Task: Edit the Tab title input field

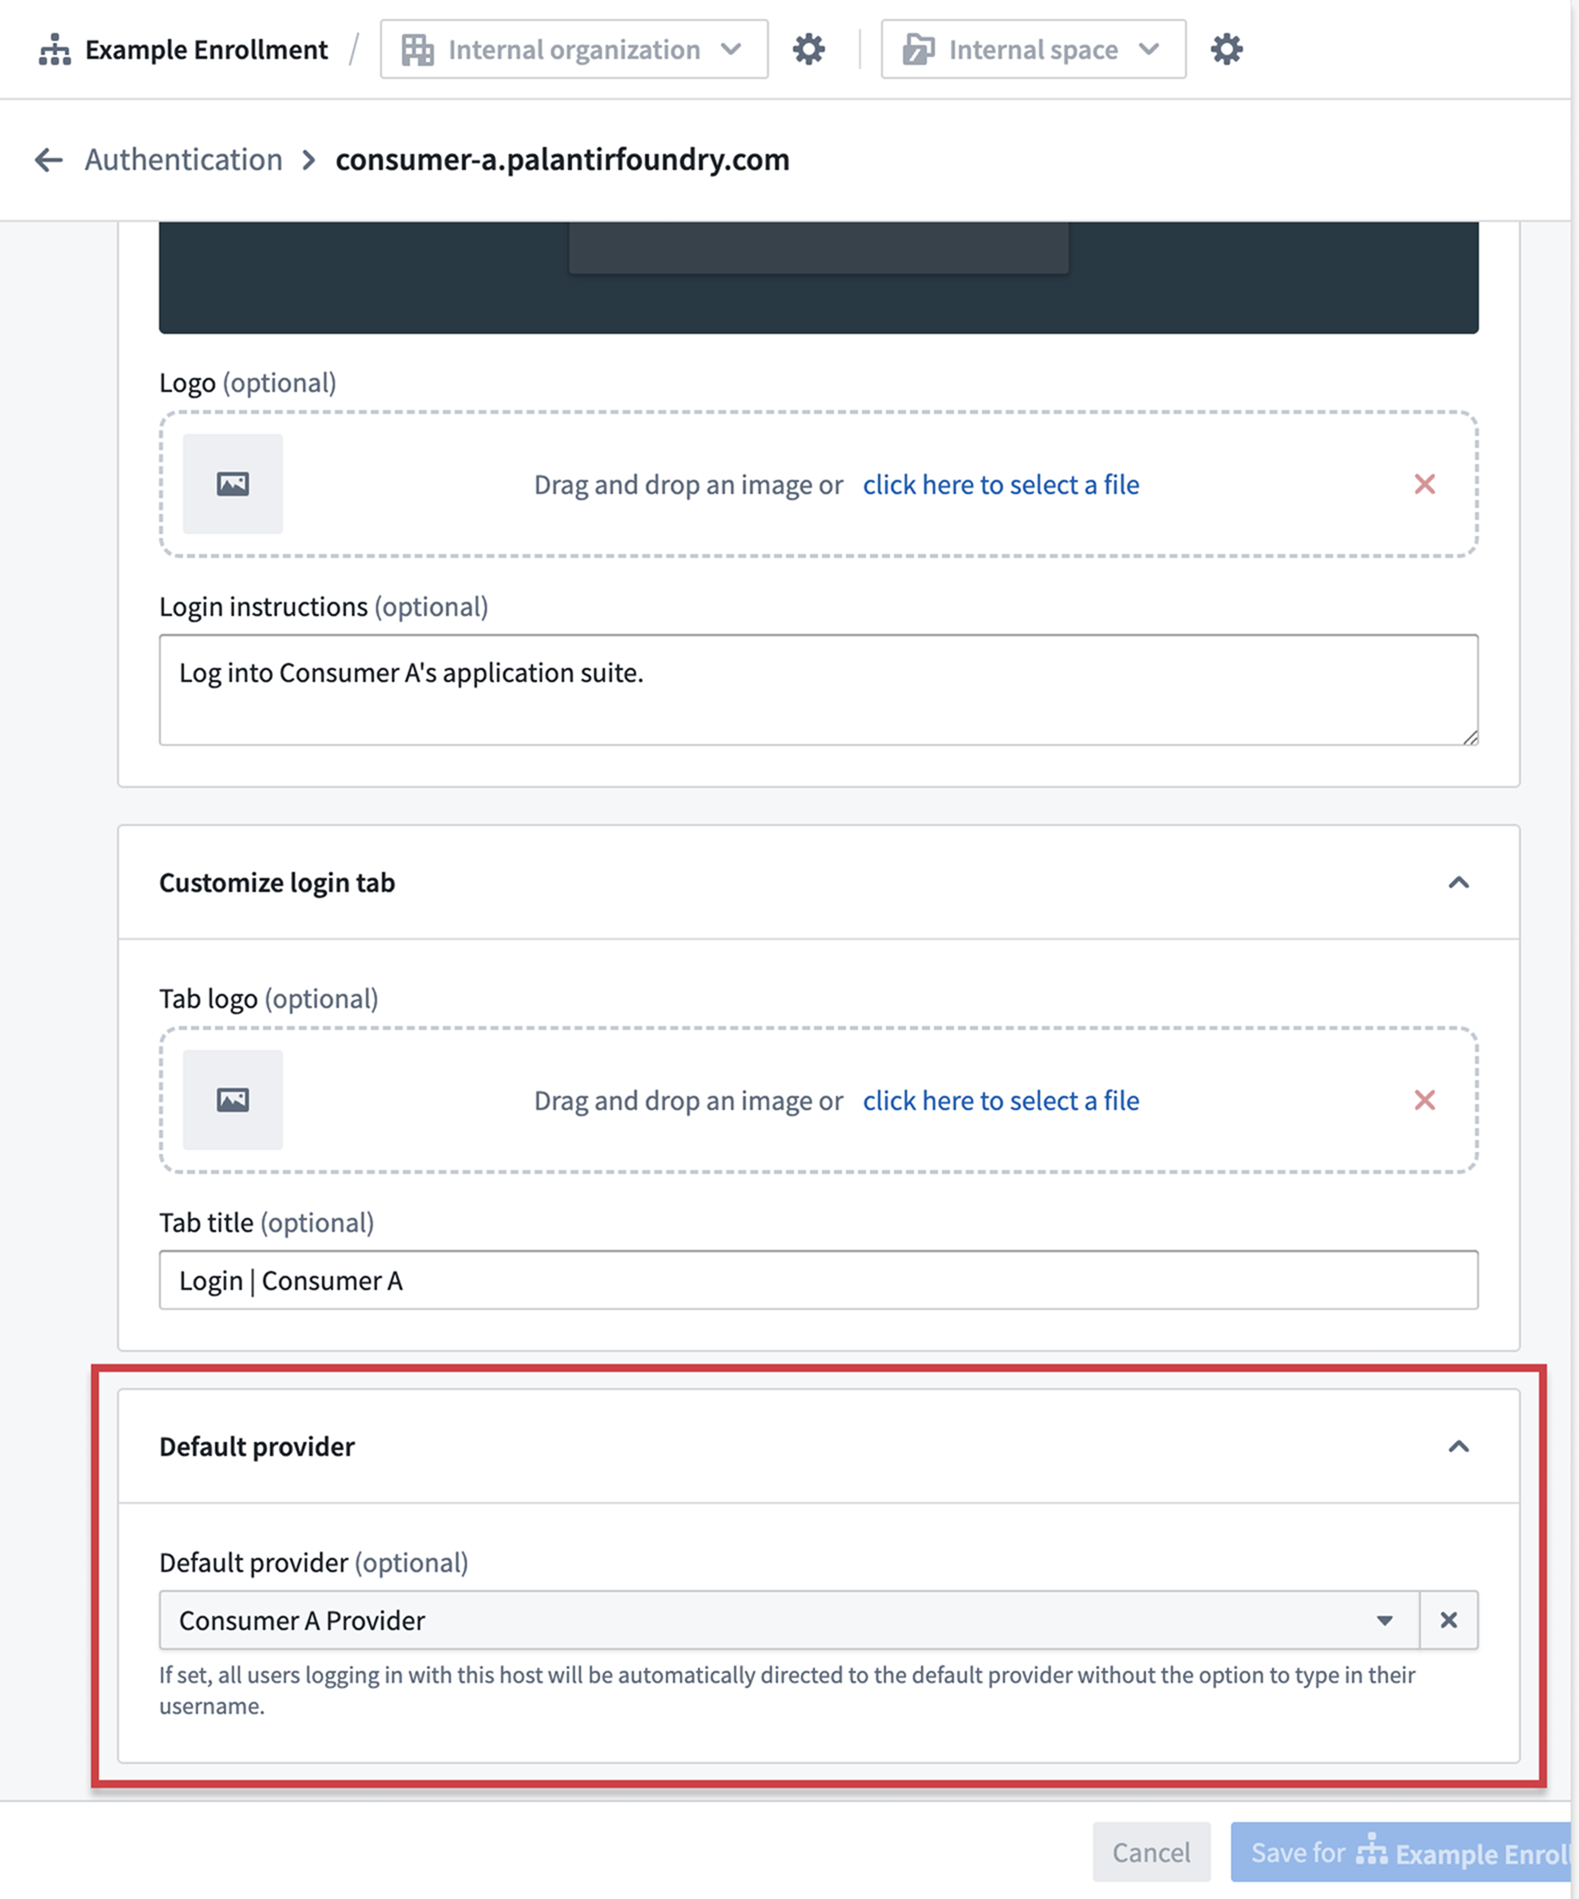Action: pyautogui.click(x=818, y=1280)
